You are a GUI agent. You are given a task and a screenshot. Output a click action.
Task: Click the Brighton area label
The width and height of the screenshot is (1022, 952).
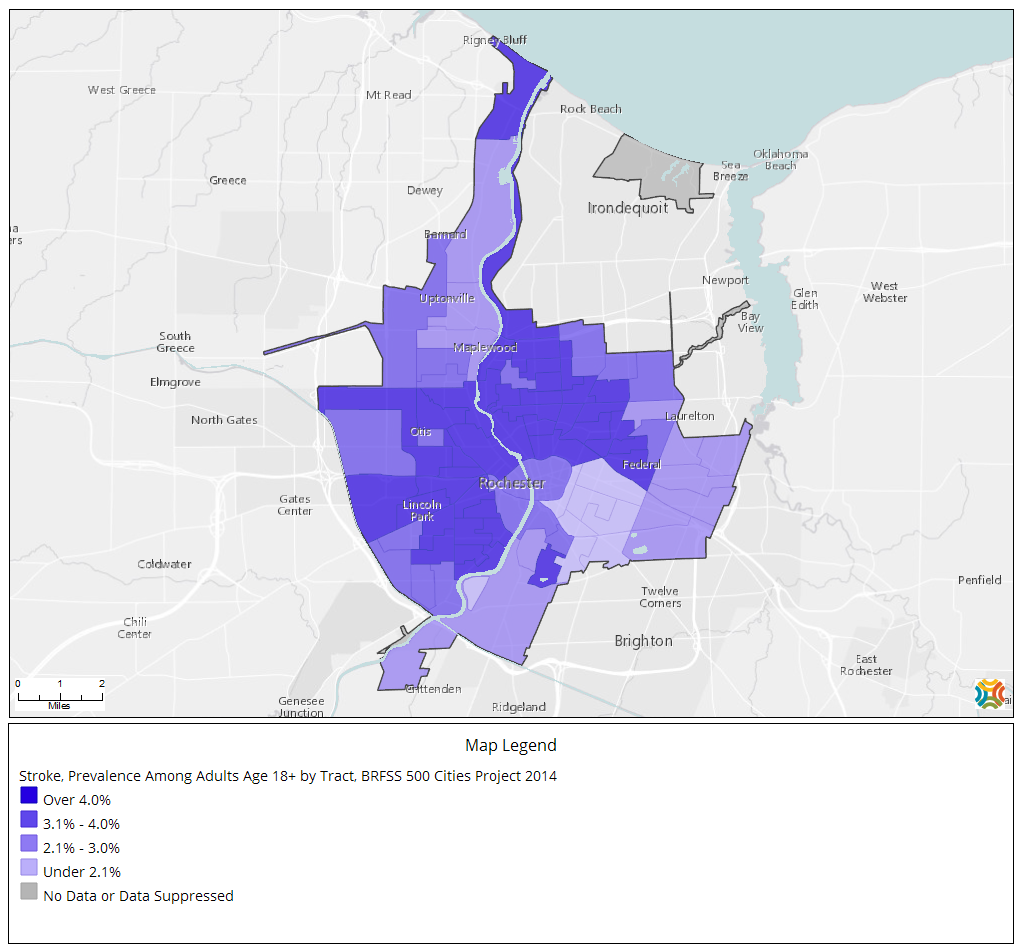644,641
